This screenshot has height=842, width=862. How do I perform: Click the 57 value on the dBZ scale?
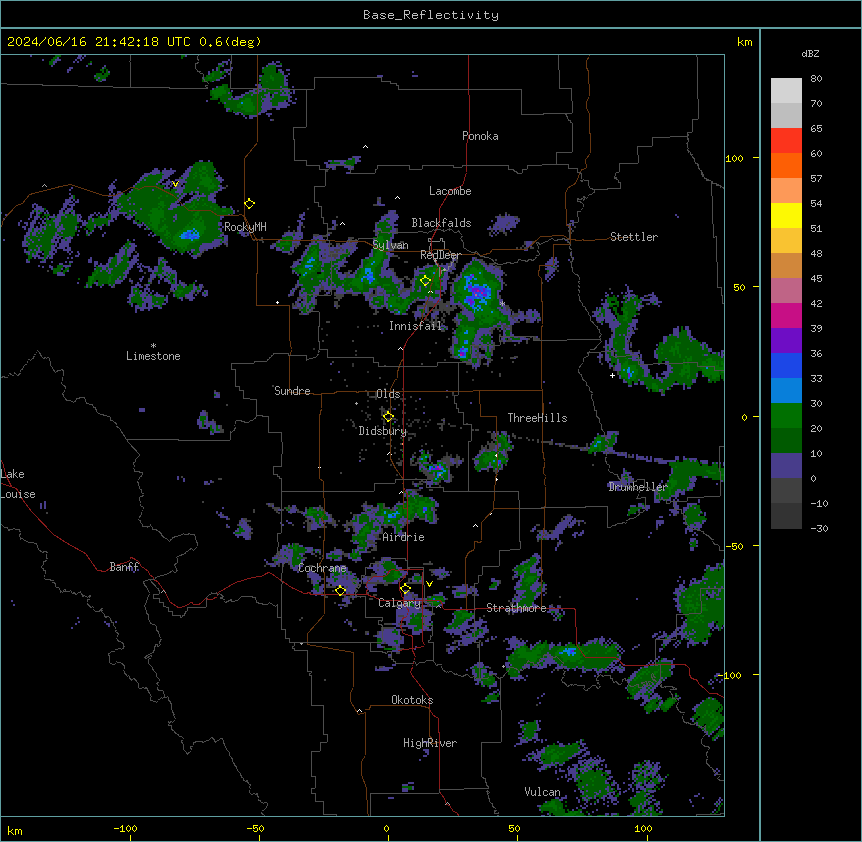816,179
